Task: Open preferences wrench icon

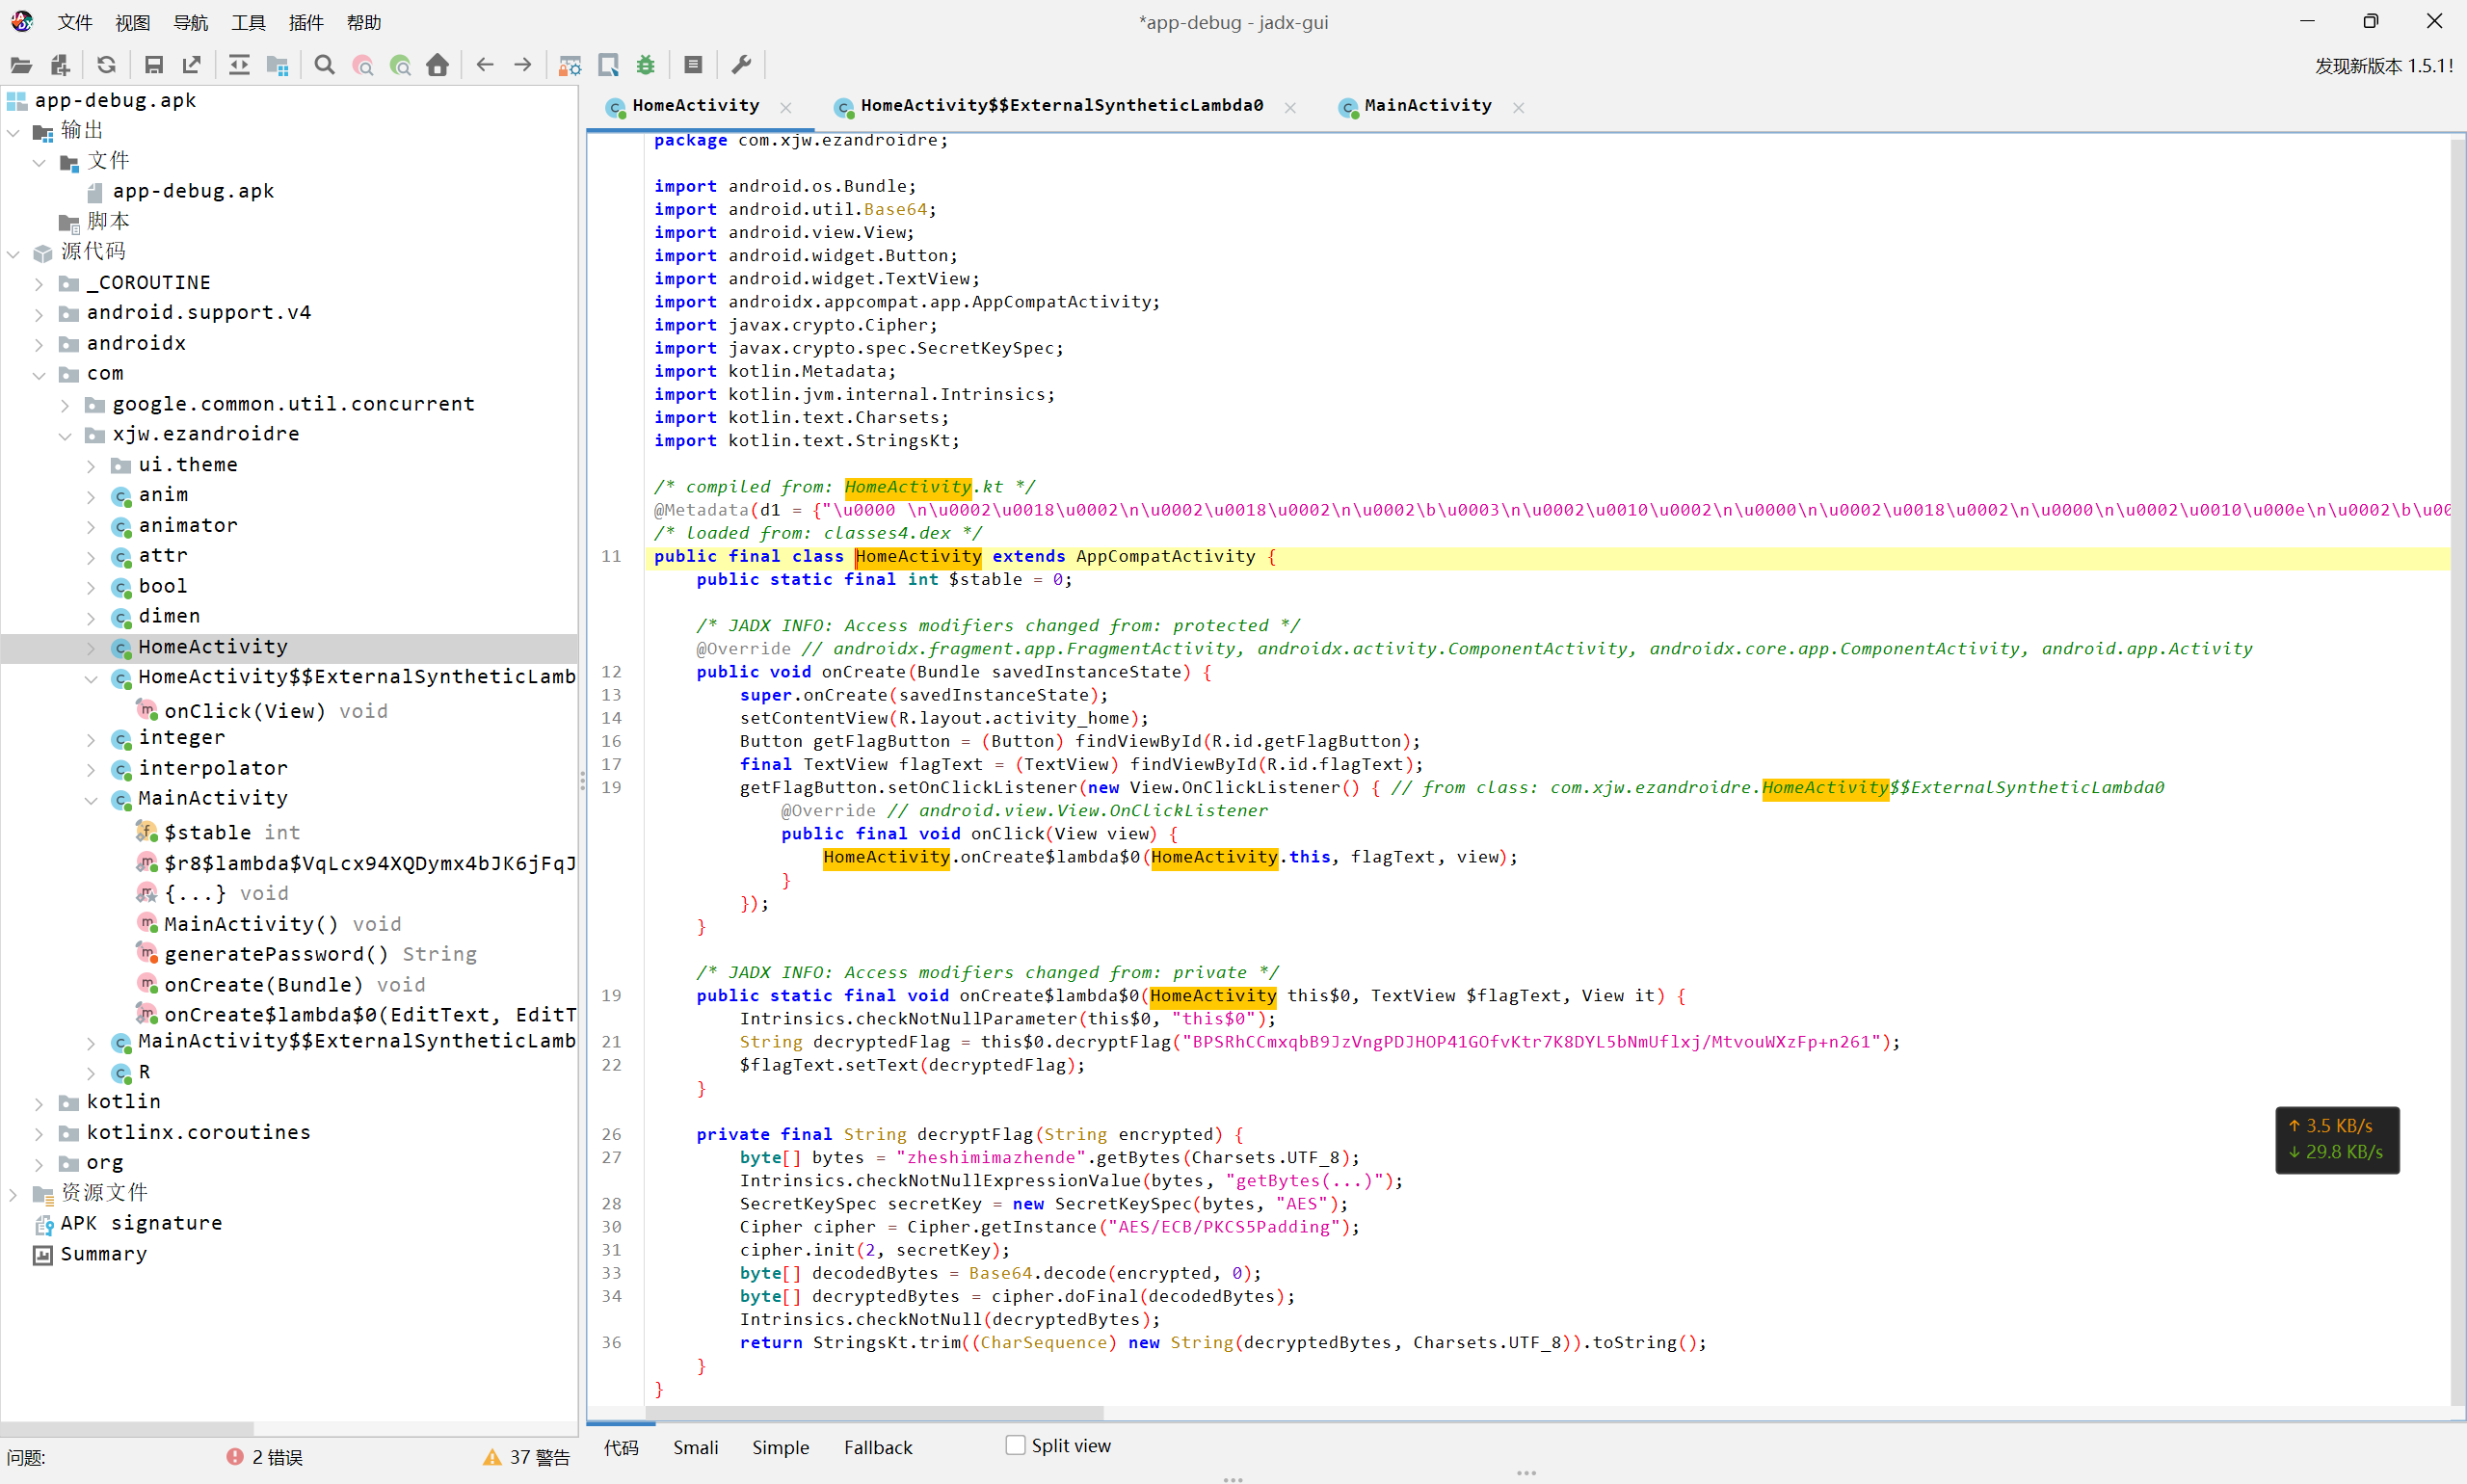Action: coord(741,65)
